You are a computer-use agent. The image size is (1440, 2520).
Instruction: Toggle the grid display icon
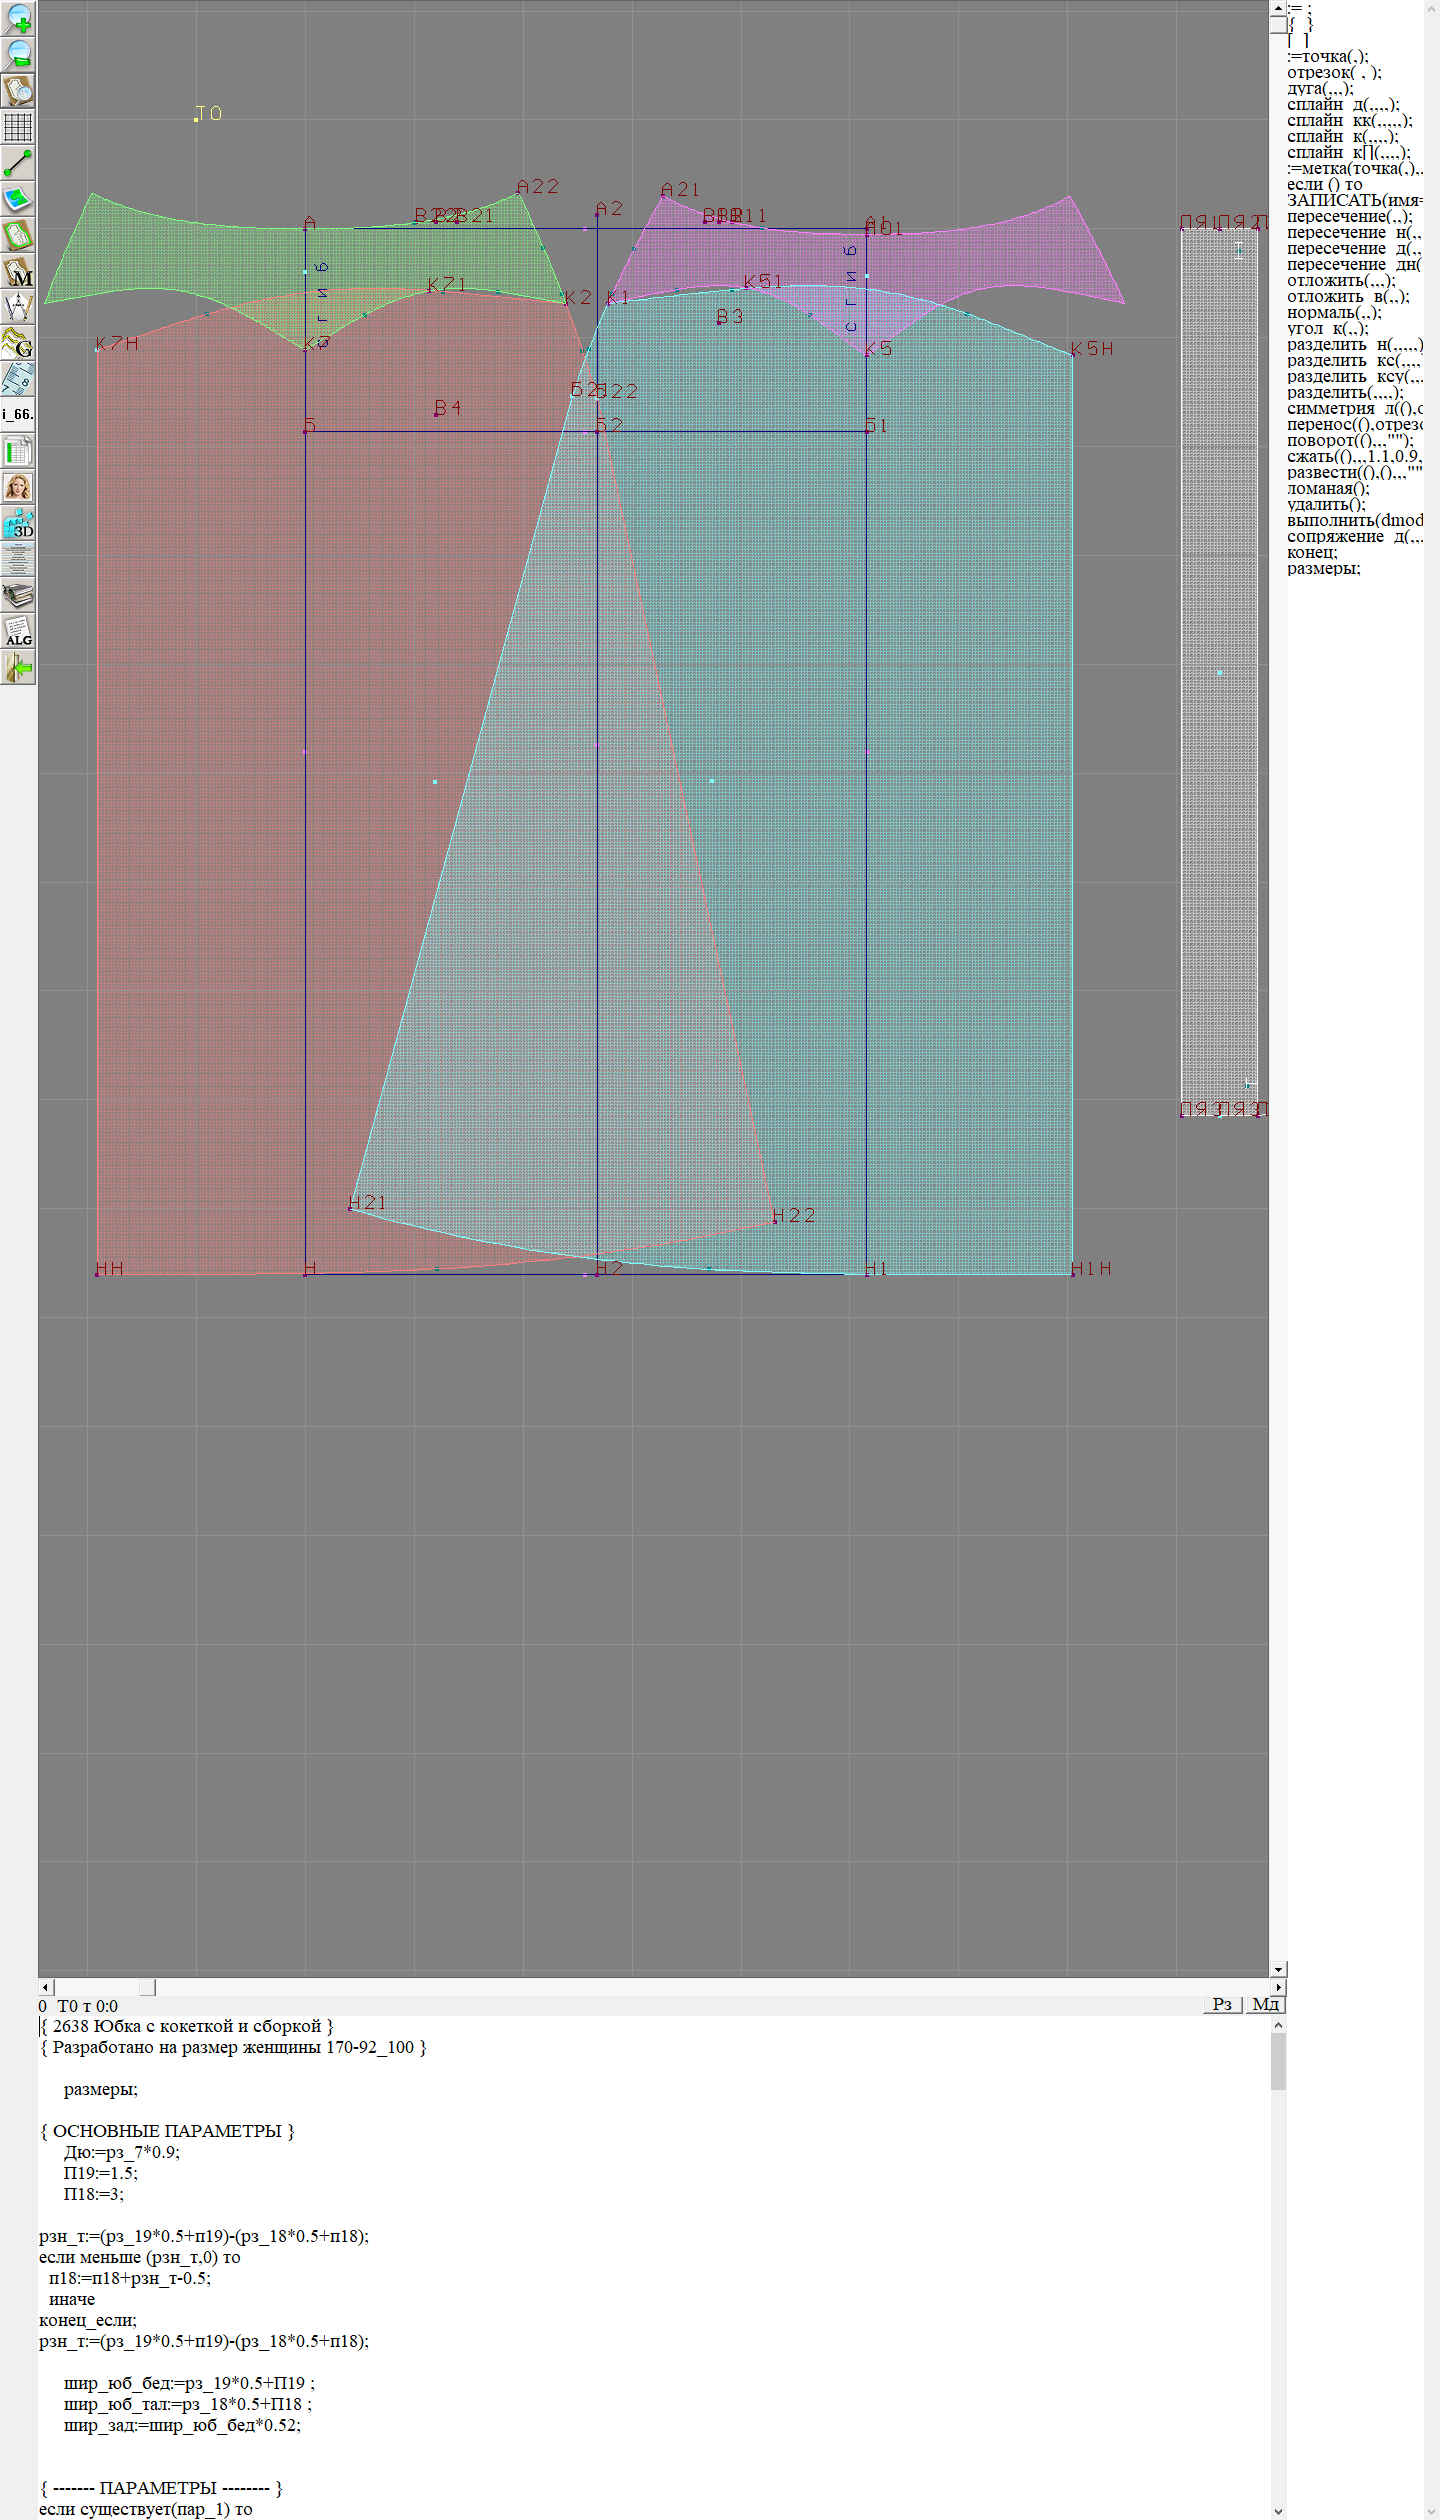click(18, 127)
